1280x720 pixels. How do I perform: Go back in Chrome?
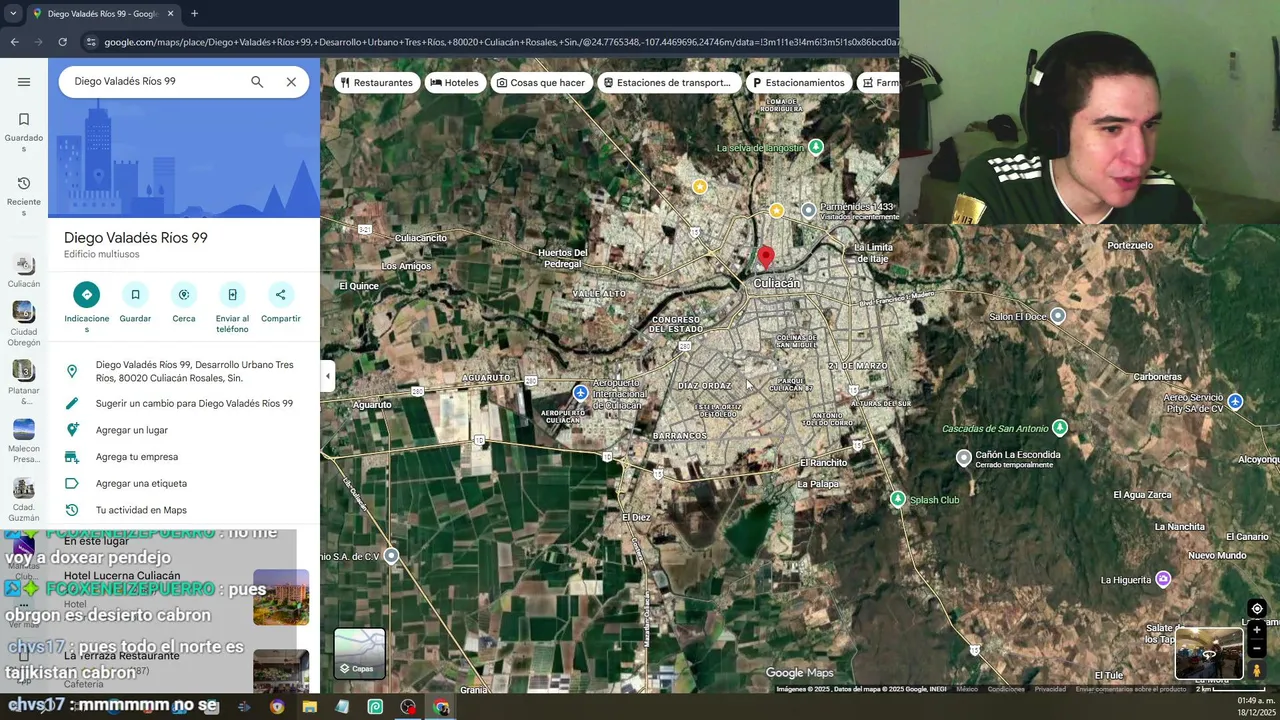[x=14, y=42]
